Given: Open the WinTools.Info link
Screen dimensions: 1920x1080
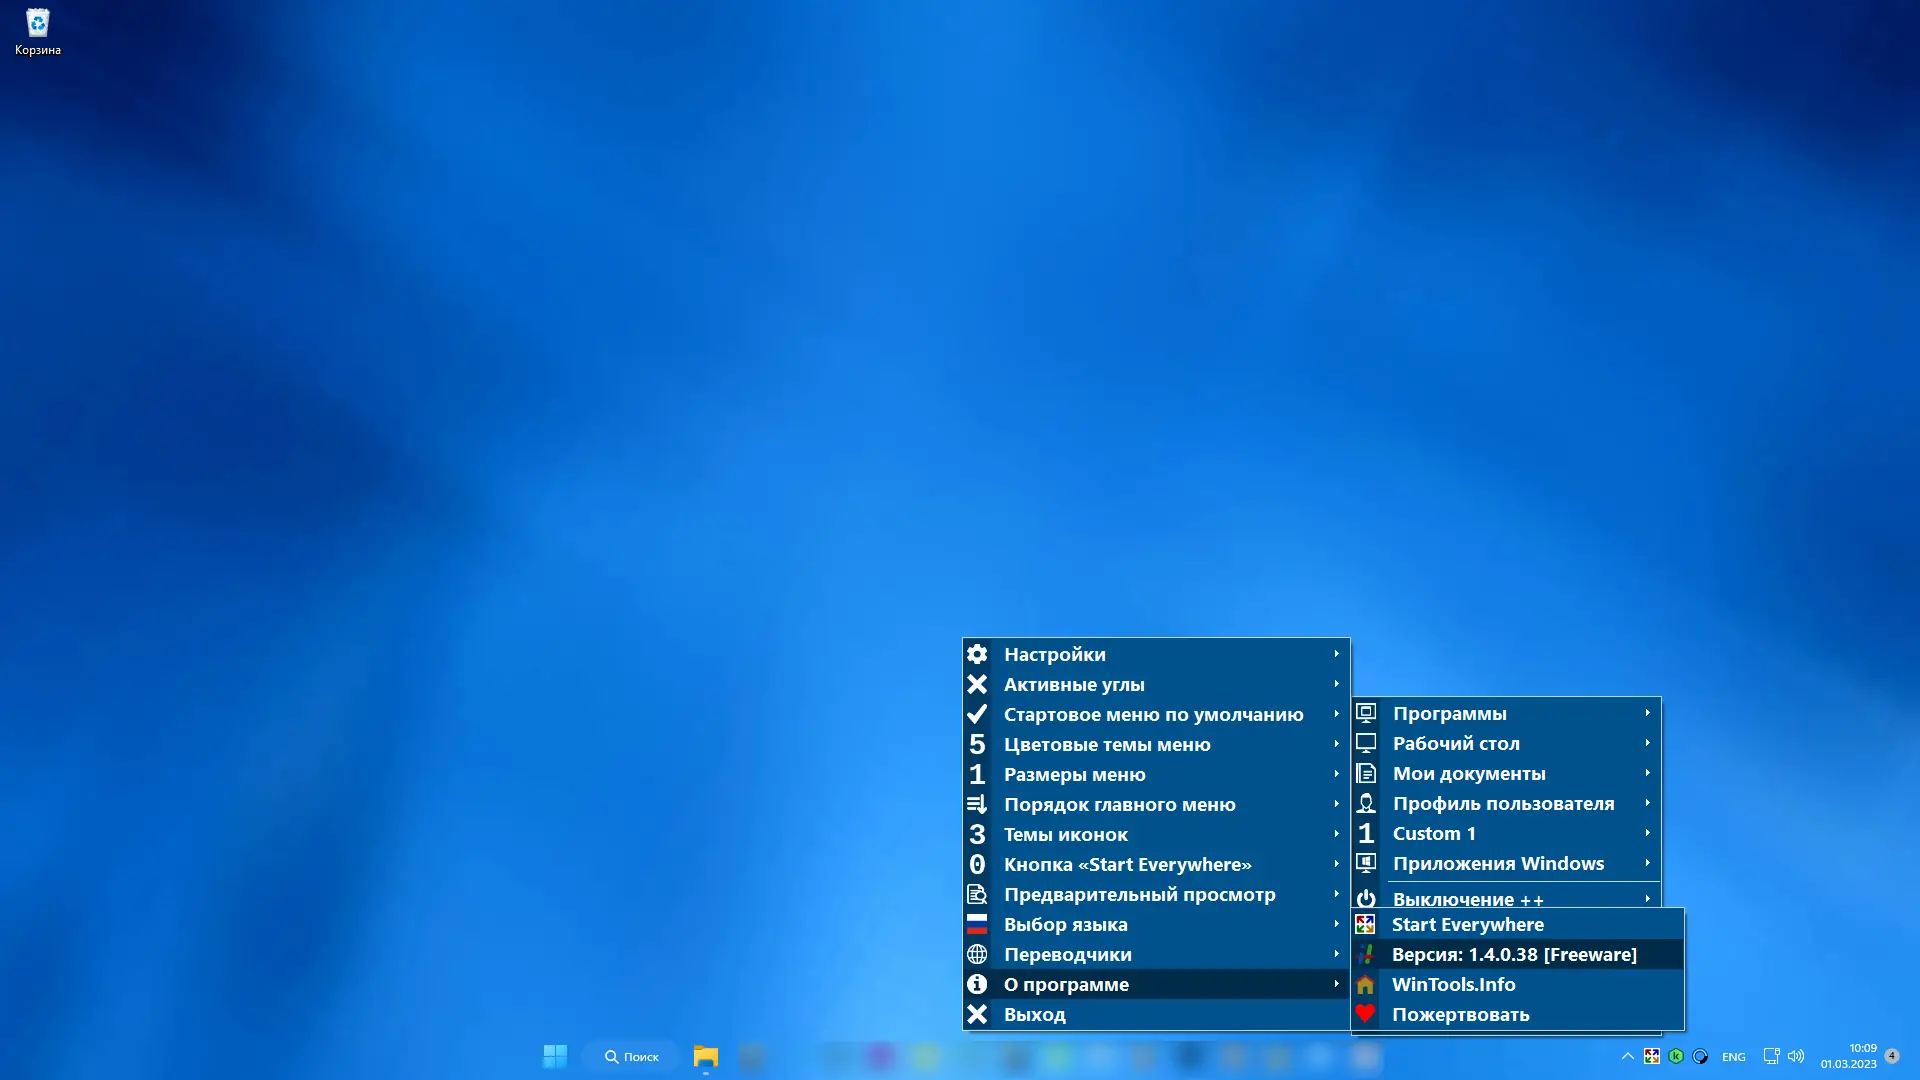Looking at the screenshot, I should (x=1454, y=984).
